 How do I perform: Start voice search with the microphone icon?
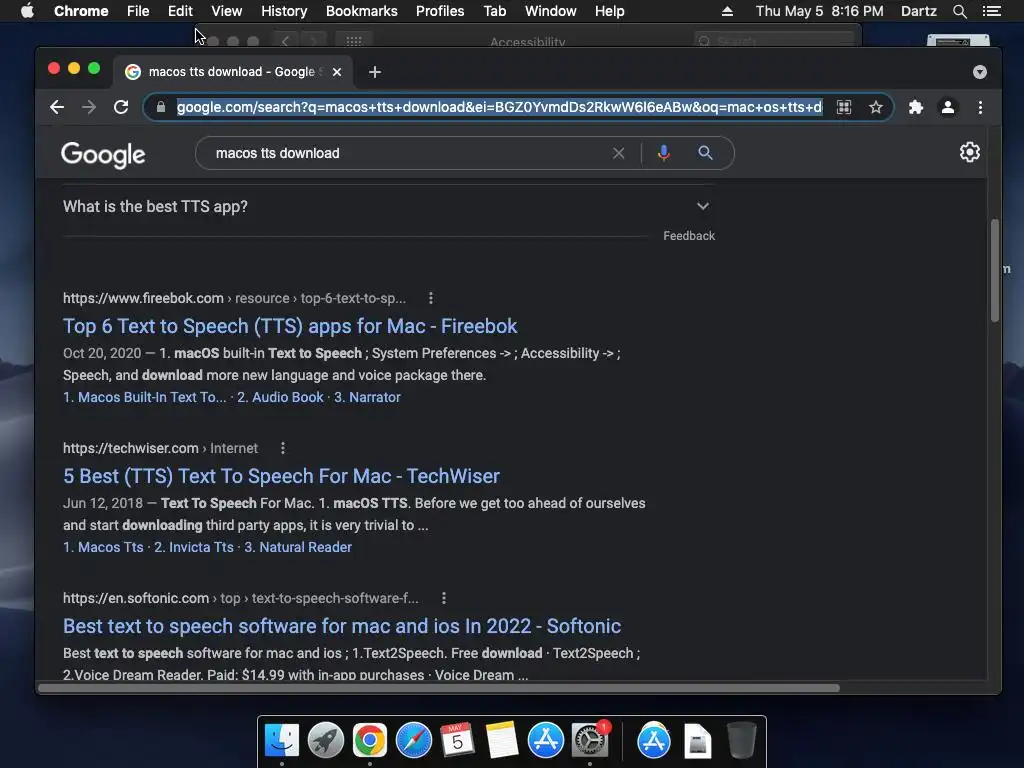click(664, 153)
